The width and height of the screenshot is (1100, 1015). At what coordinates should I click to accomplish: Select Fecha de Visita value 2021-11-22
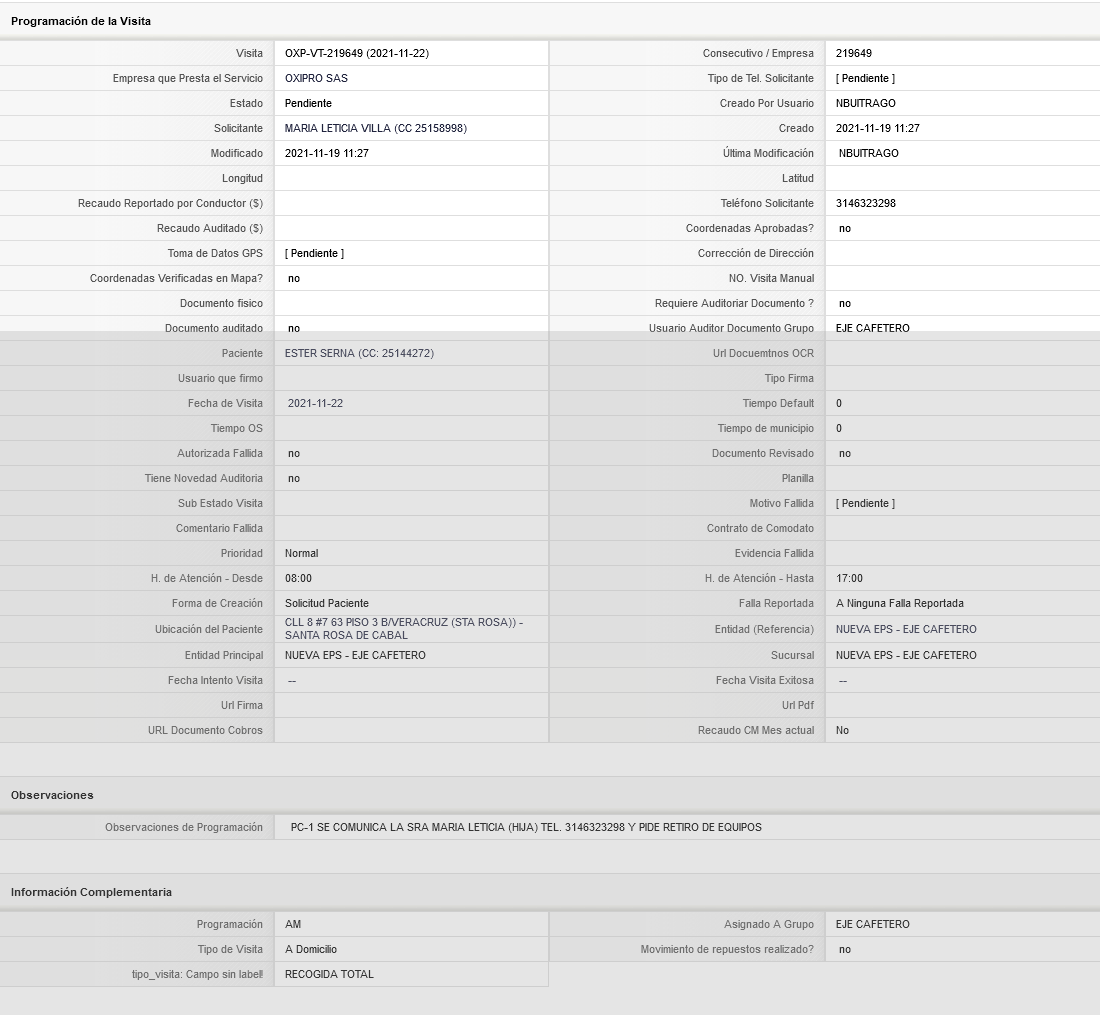point(315,403)
